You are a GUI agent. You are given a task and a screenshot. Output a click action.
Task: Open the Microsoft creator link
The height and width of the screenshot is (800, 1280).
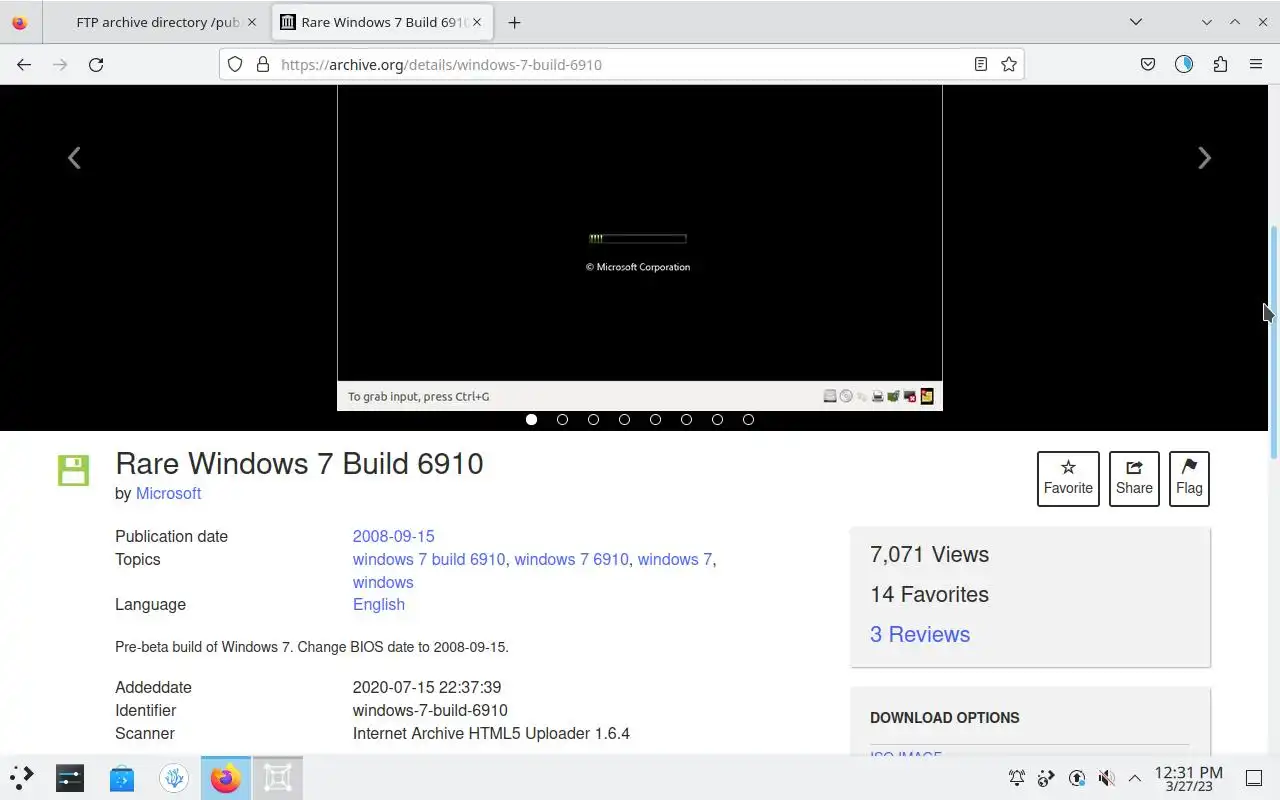pos(168,493)
